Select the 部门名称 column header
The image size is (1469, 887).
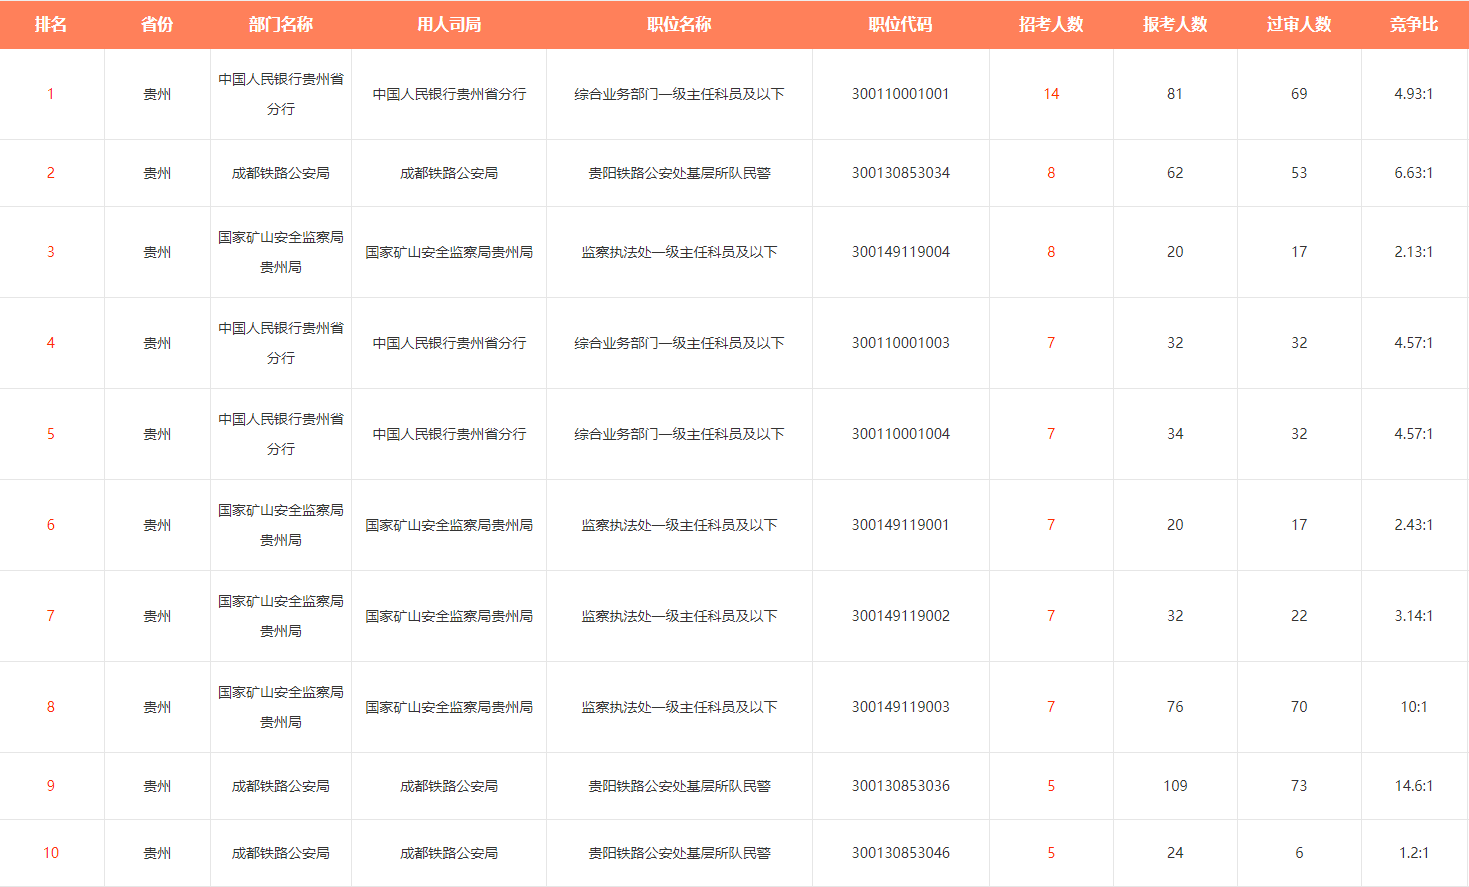tap(281, 24)
